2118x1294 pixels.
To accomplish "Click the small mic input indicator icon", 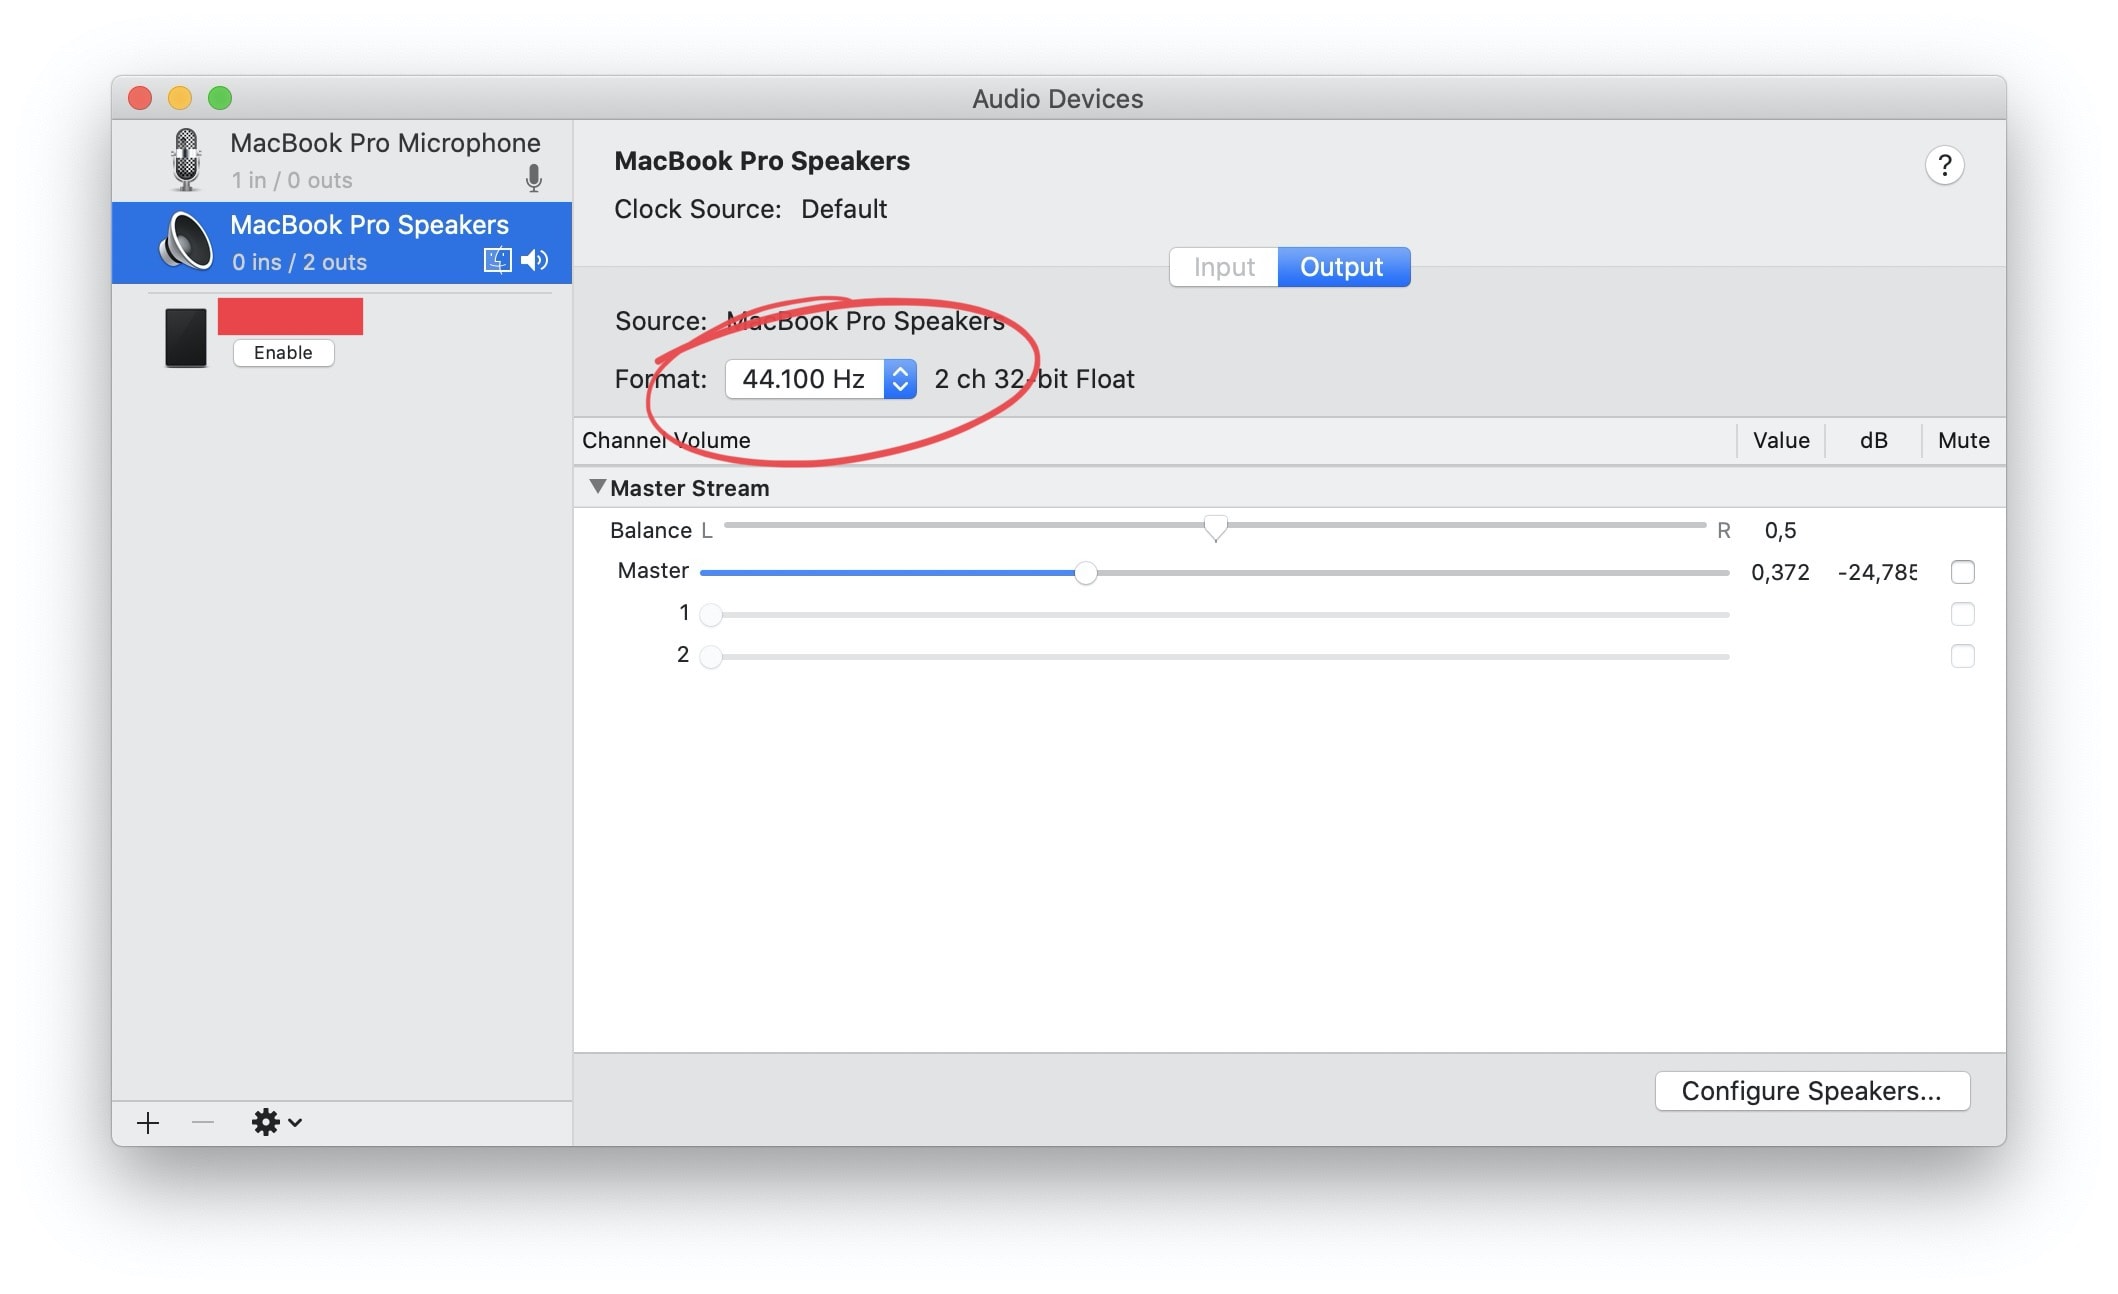I will pyautogui.click(x=534, y=179).
